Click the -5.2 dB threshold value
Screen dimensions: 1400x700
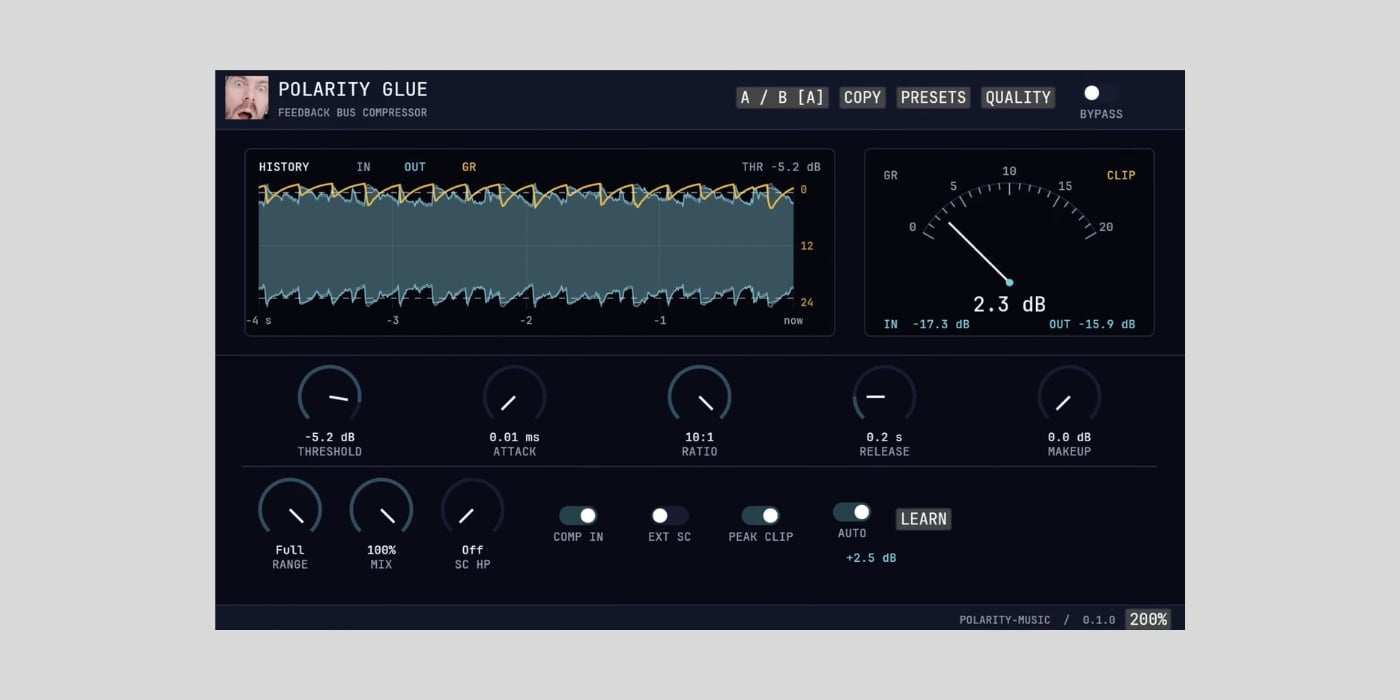(329, 437)
